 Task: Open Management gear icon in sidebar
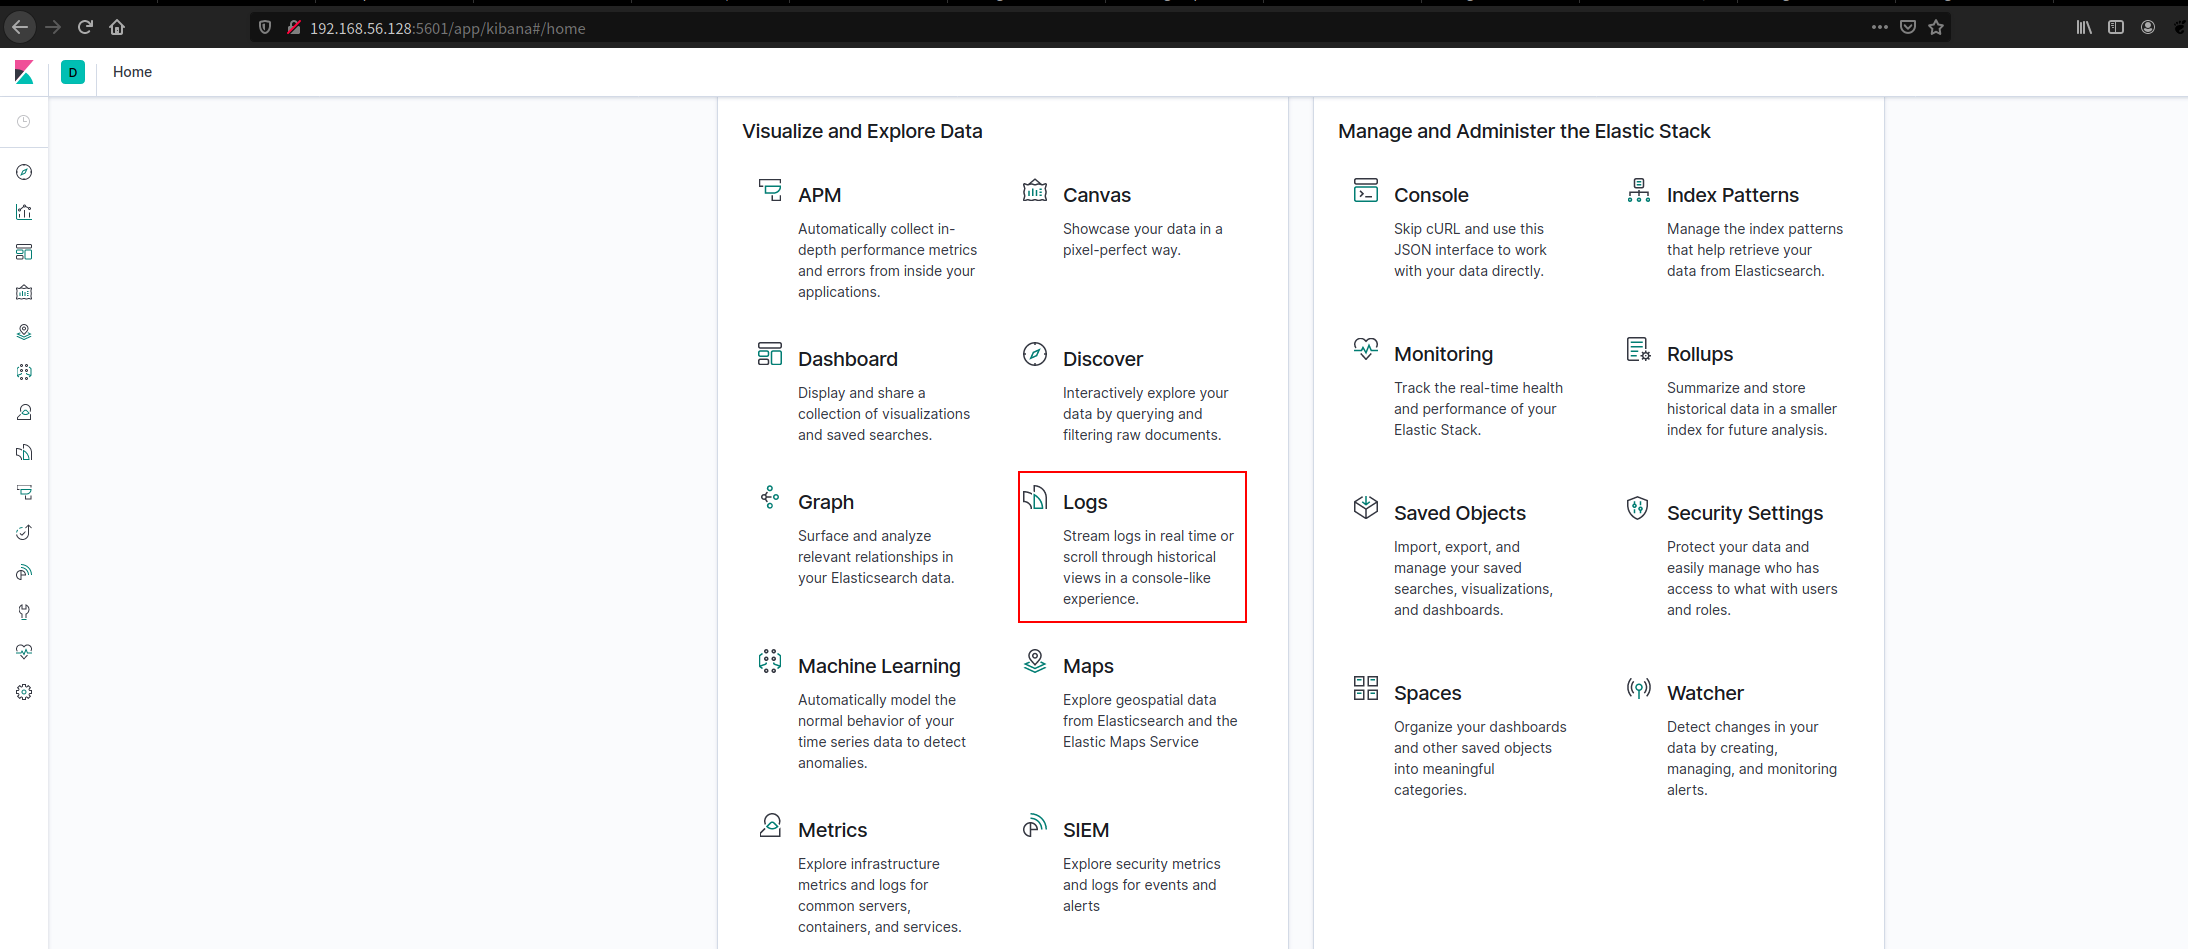click(x=24, y=692)
